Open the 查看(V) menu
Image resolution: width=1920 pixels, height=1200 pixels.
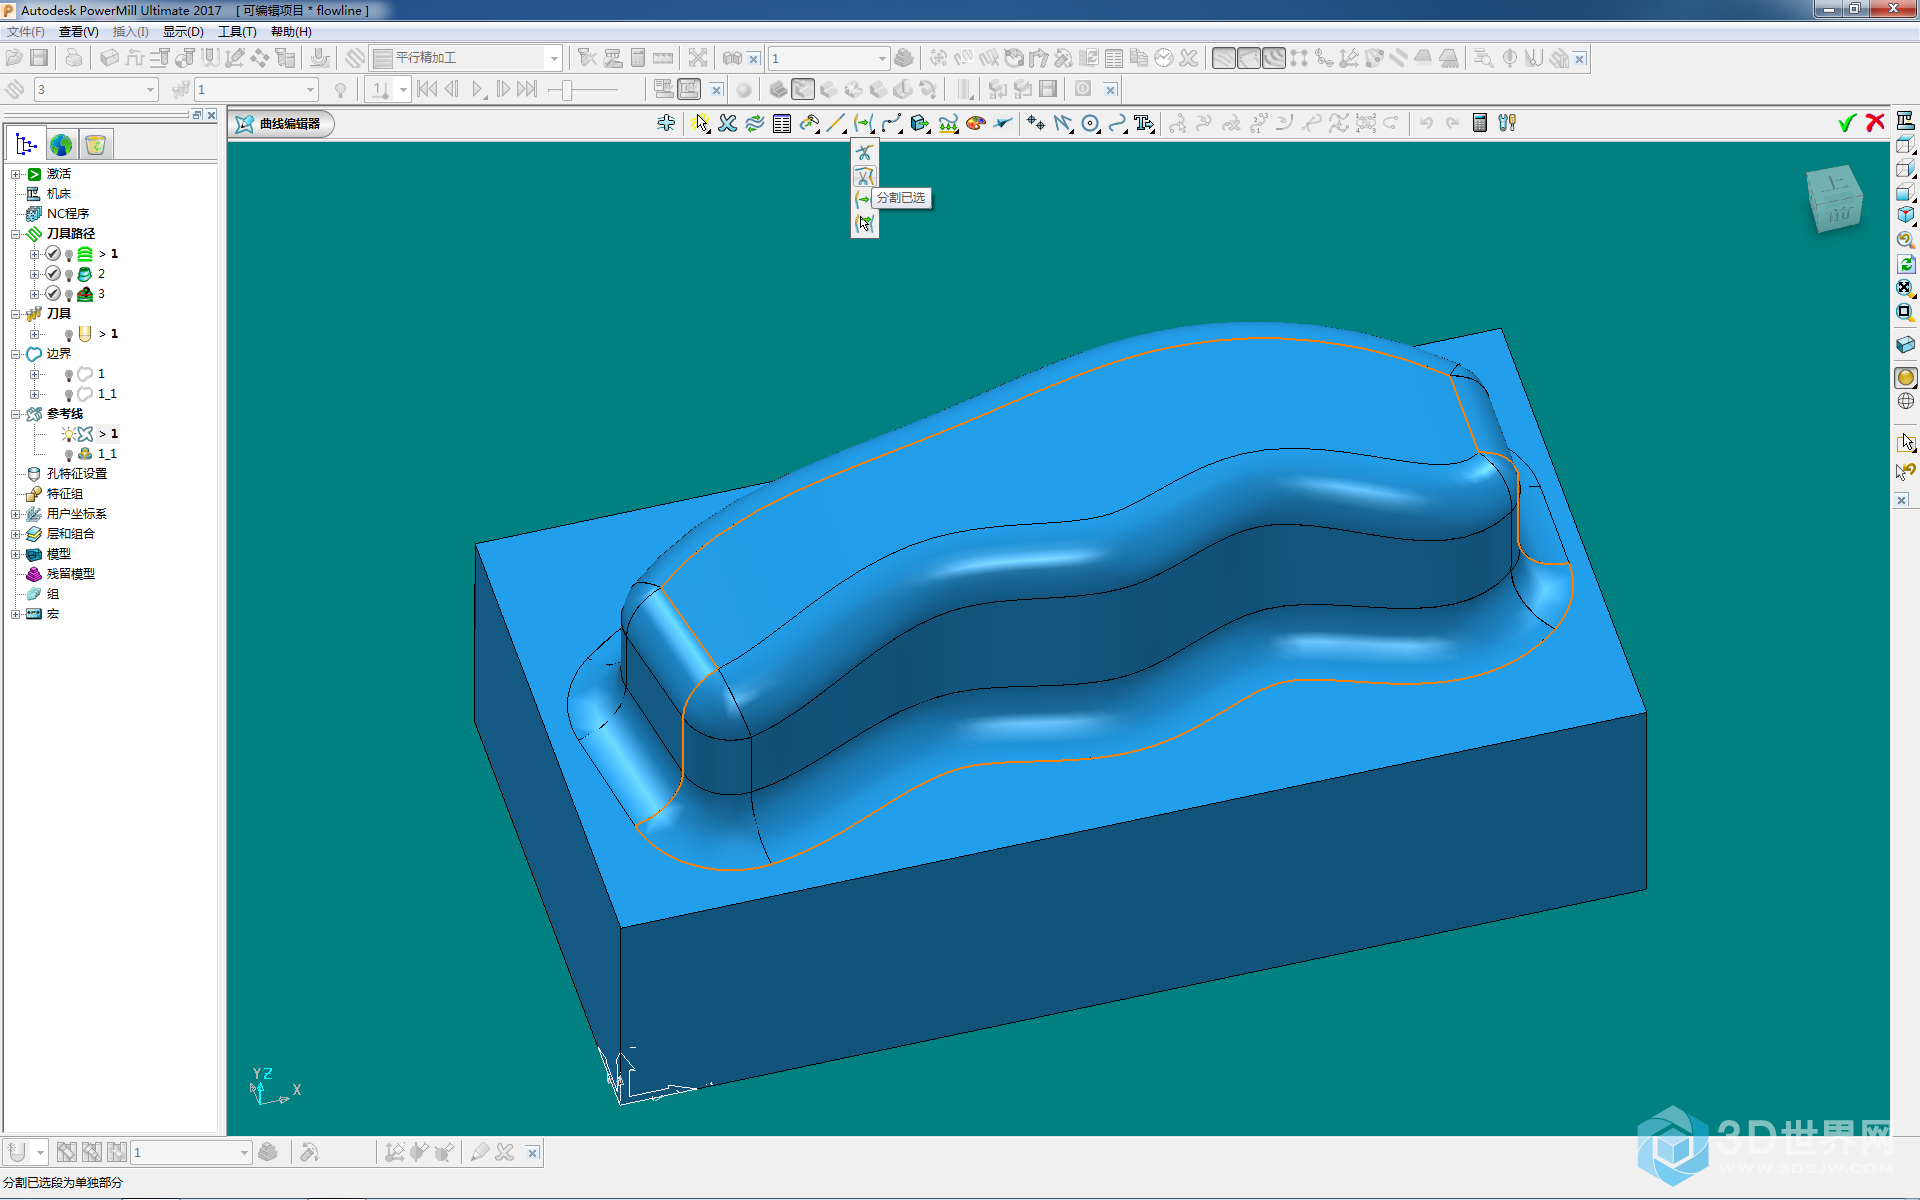(x=78, y=32)
